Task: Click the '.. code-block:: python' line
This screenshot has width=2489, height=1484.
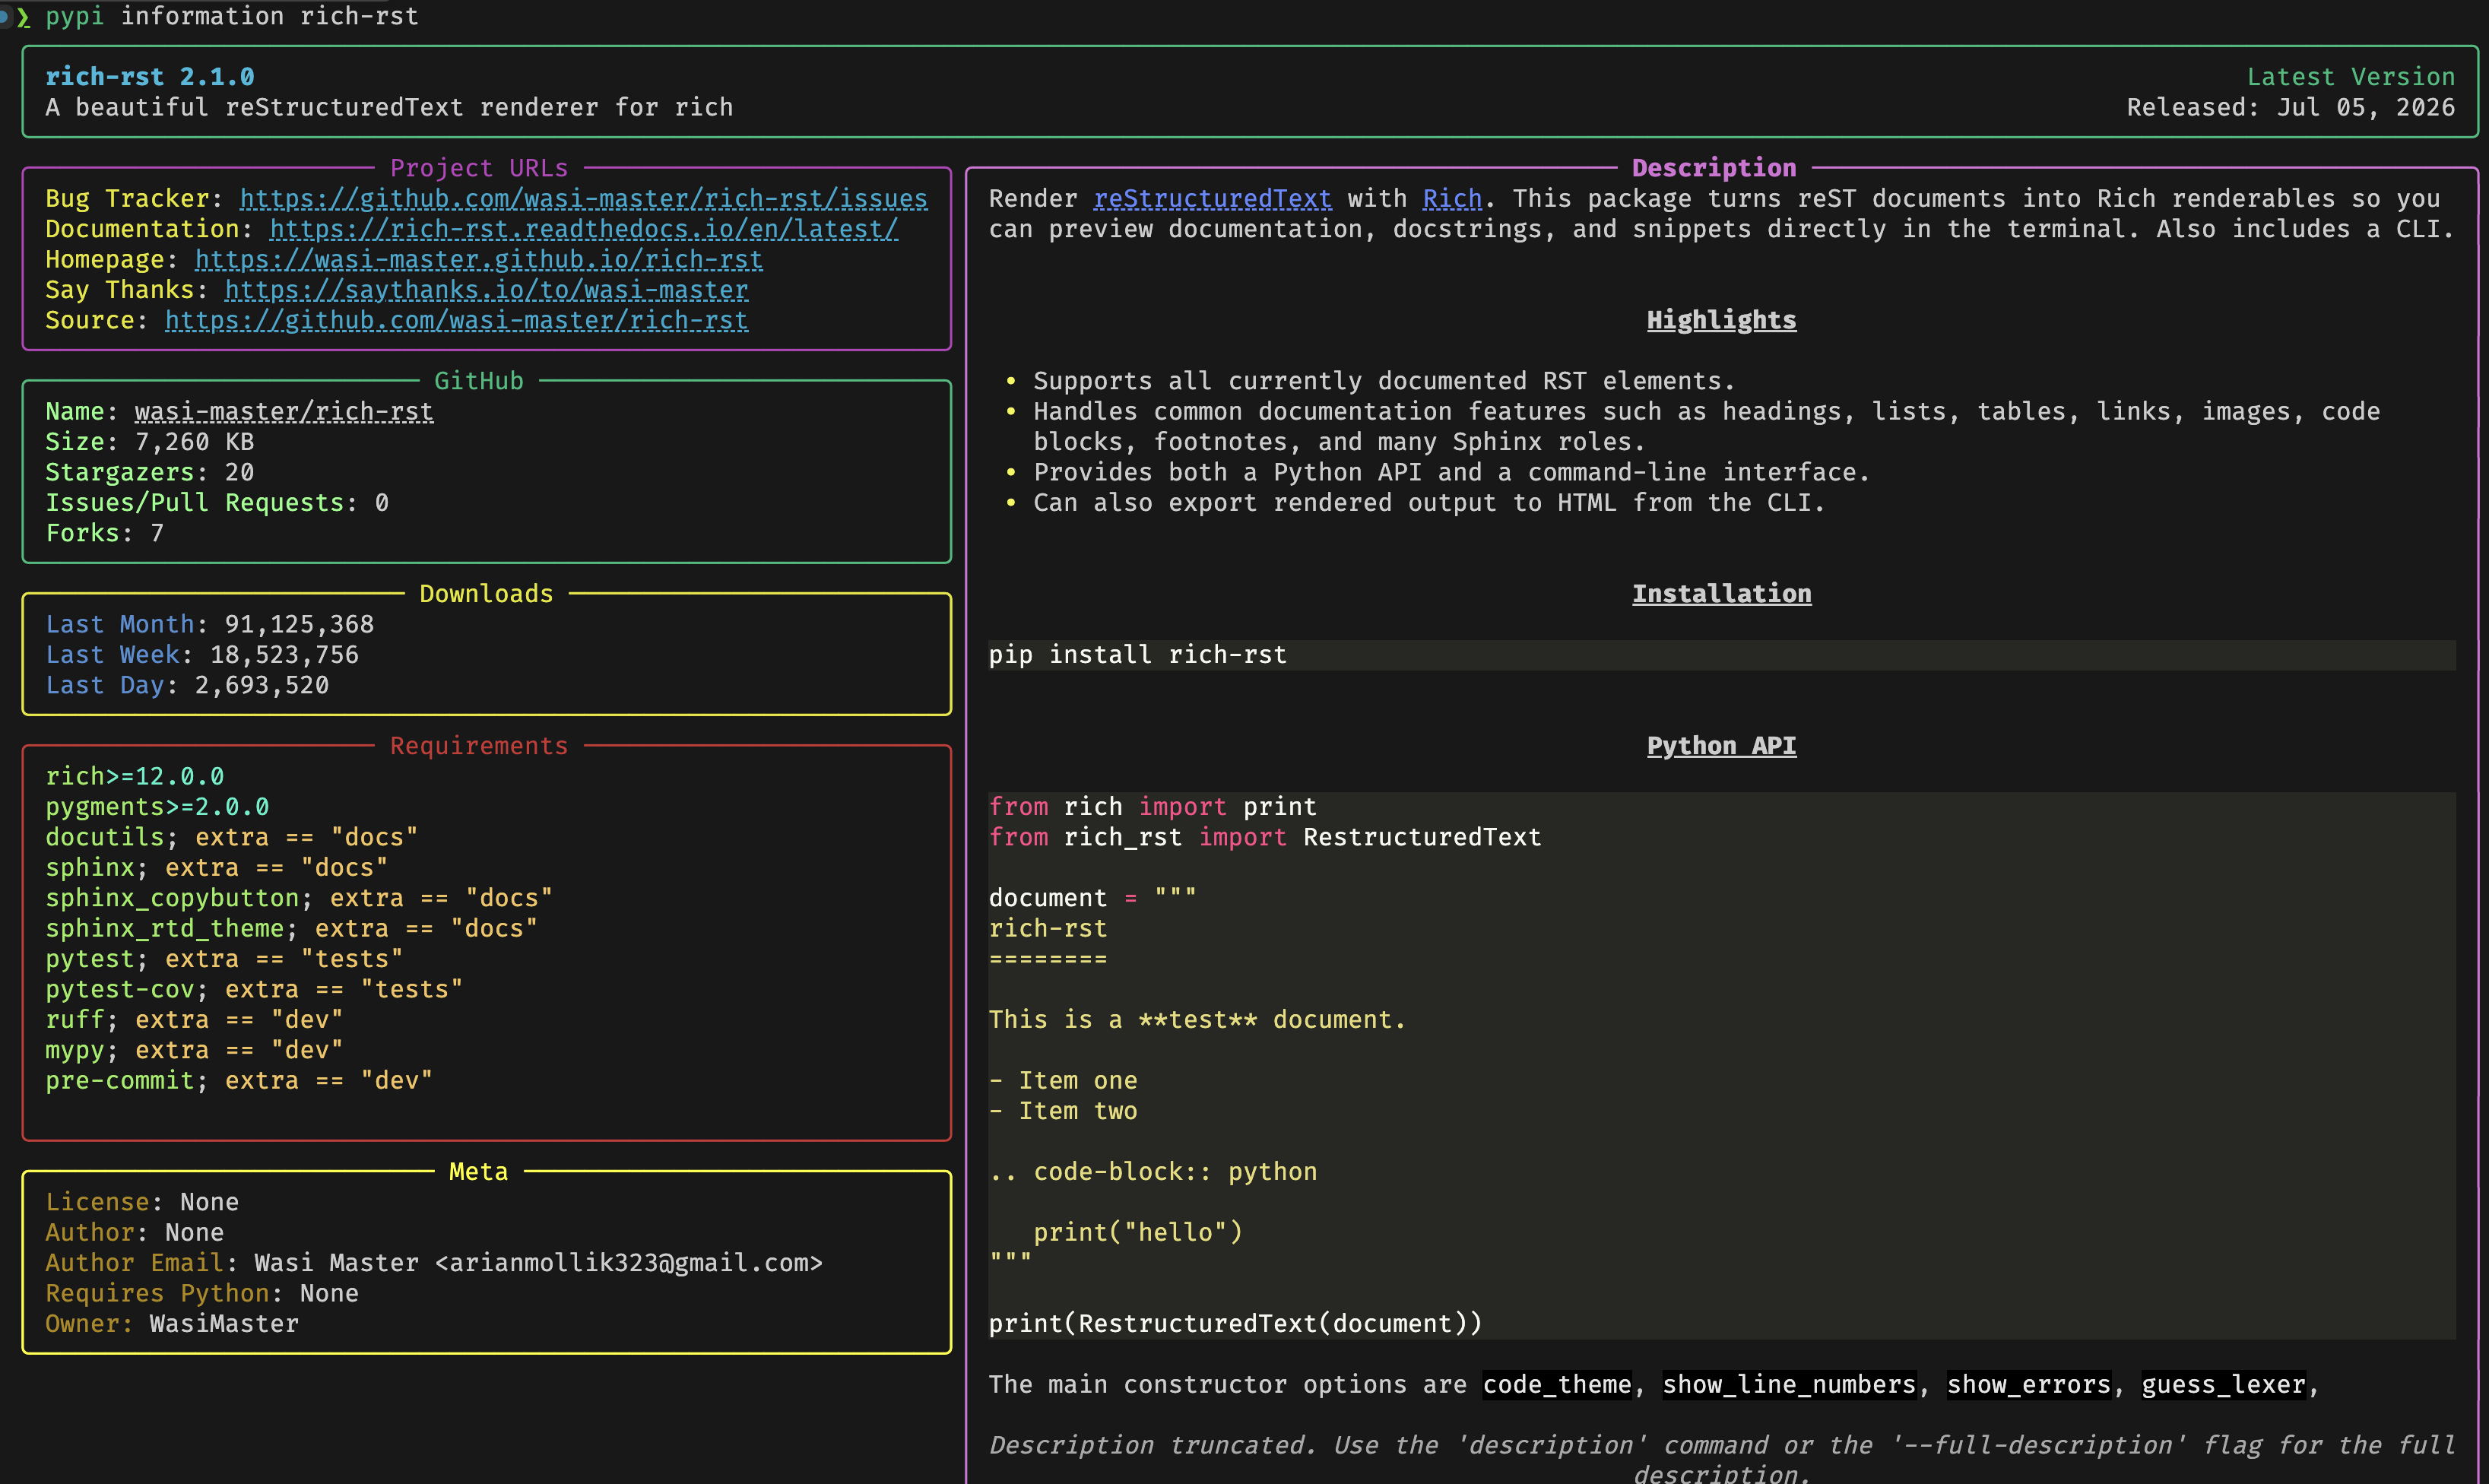Action: 1153,1172
